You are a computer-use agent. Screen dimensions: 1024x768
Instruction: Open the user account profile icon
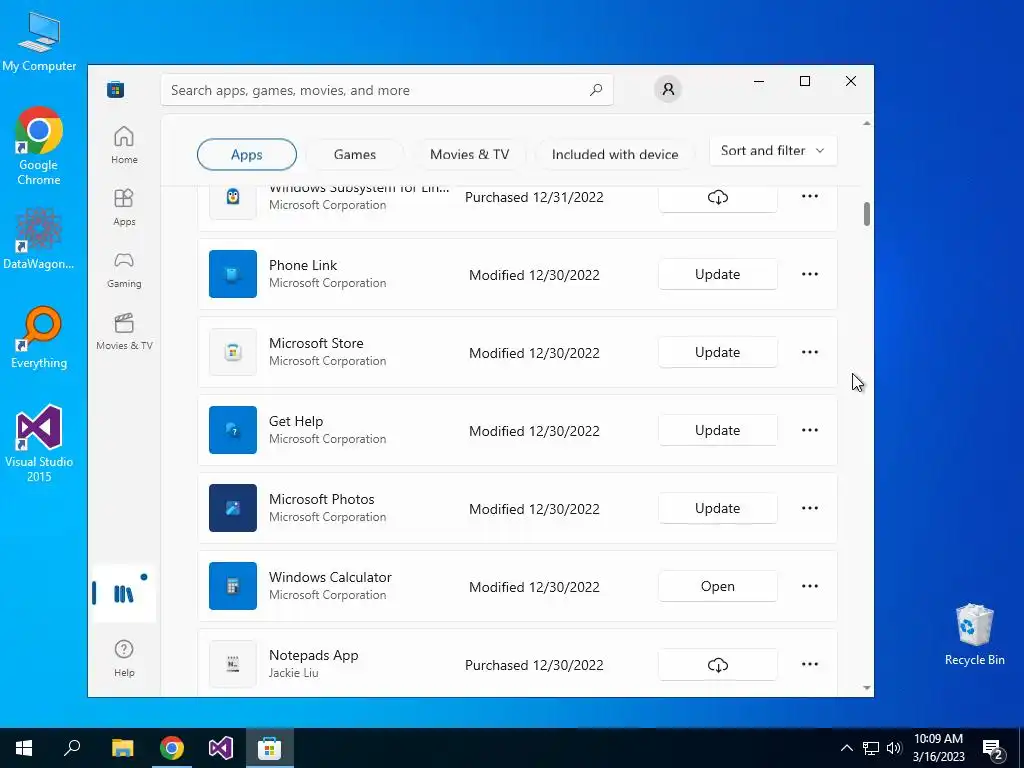668,89
